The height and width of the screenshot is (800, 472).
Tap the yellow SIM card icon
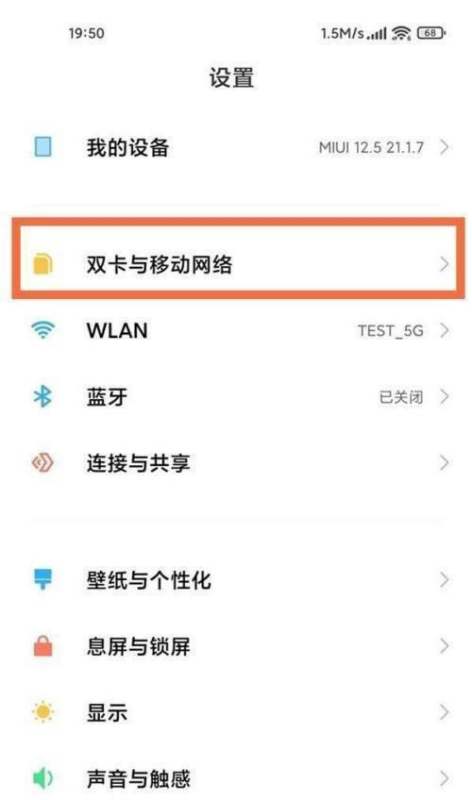(x=43, y=264)
